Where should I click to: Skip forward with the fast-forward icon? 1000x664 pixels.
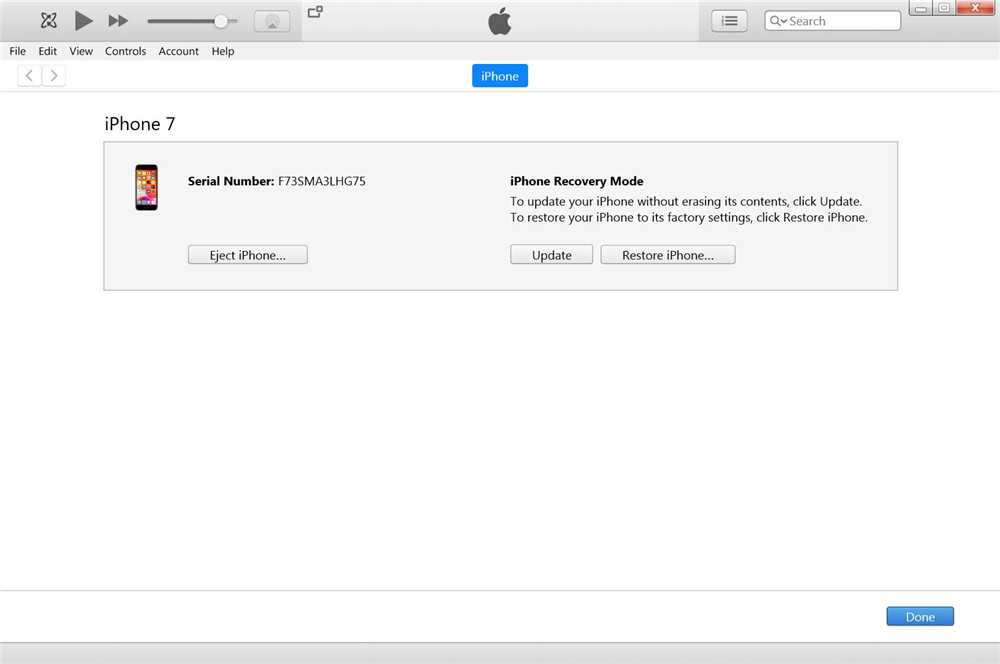point(118,21)
